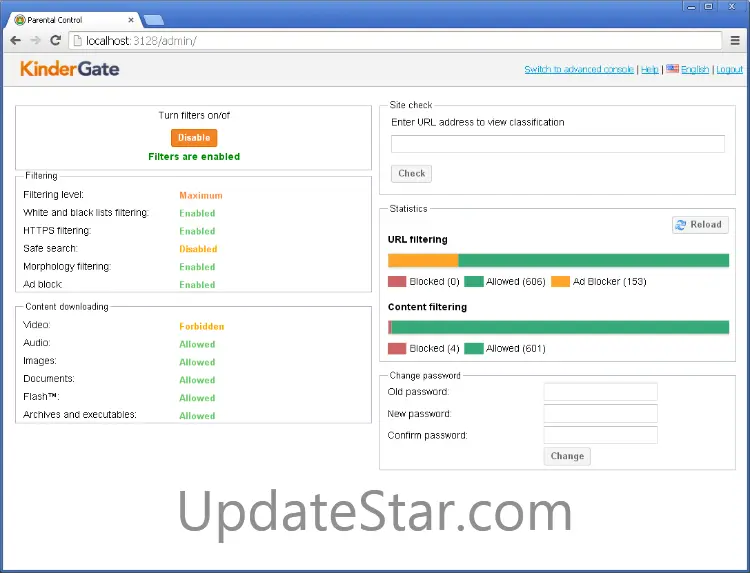Image resolution: width=750 pixels, height=573 pixels.
Task: Click the Old password field
Action: [600, 392]
